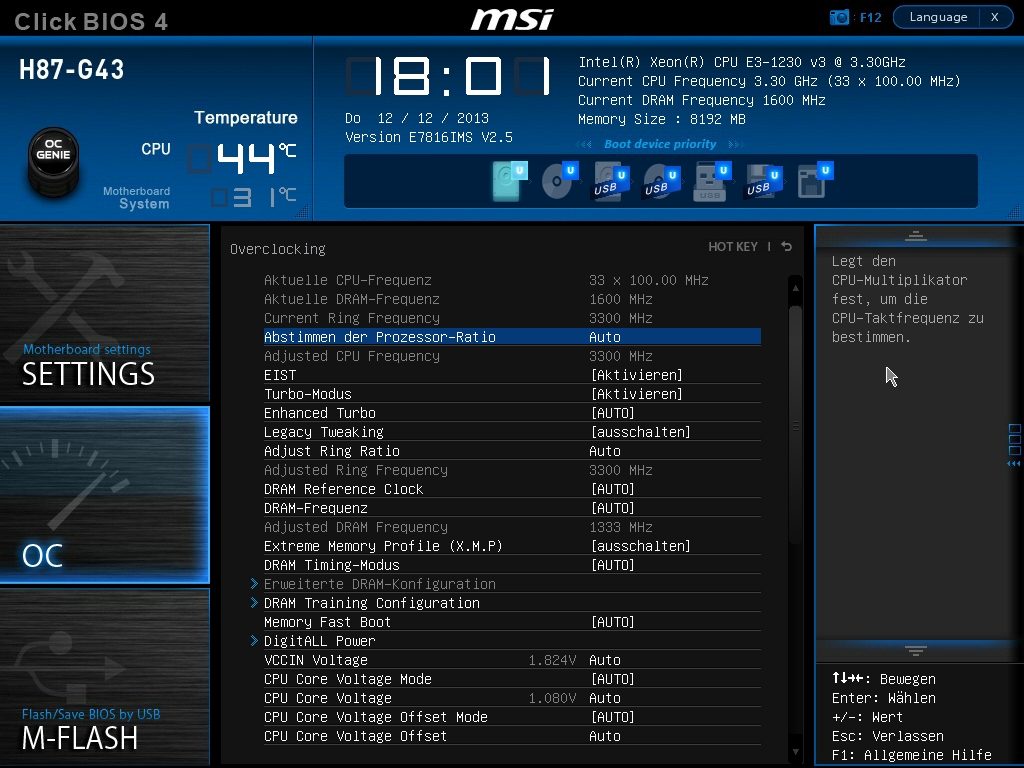1024x768 pixels.
Task: Select the USB floppy boot device icon
Action: (763, 180)
